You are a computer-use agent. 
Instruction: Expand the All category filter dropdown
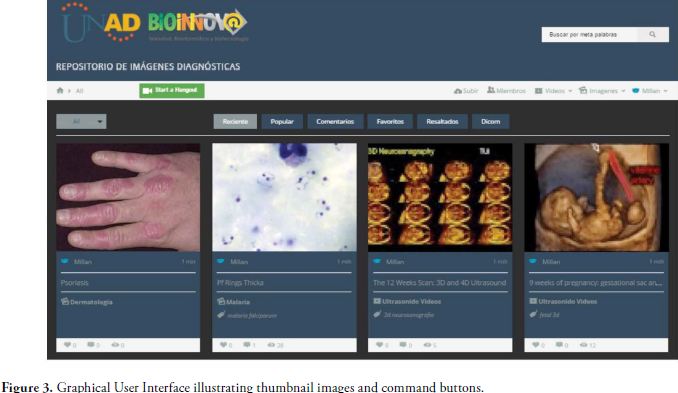(x=81, y=121)
